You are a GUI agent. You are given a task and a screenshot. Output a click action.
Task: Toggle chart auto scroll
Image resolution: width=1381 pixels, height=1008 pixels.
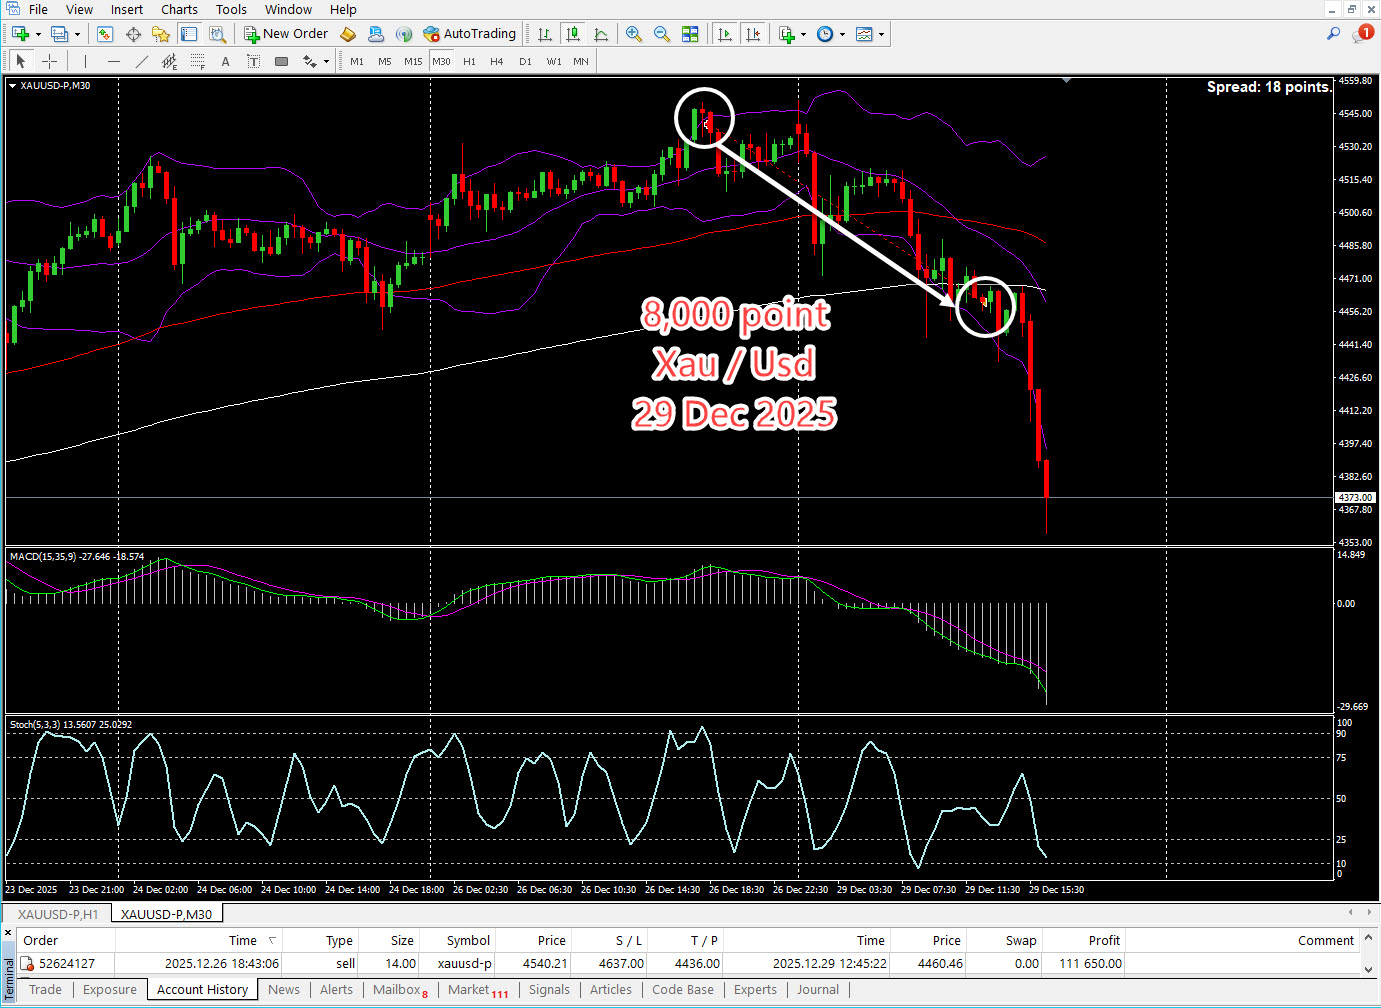725,34
